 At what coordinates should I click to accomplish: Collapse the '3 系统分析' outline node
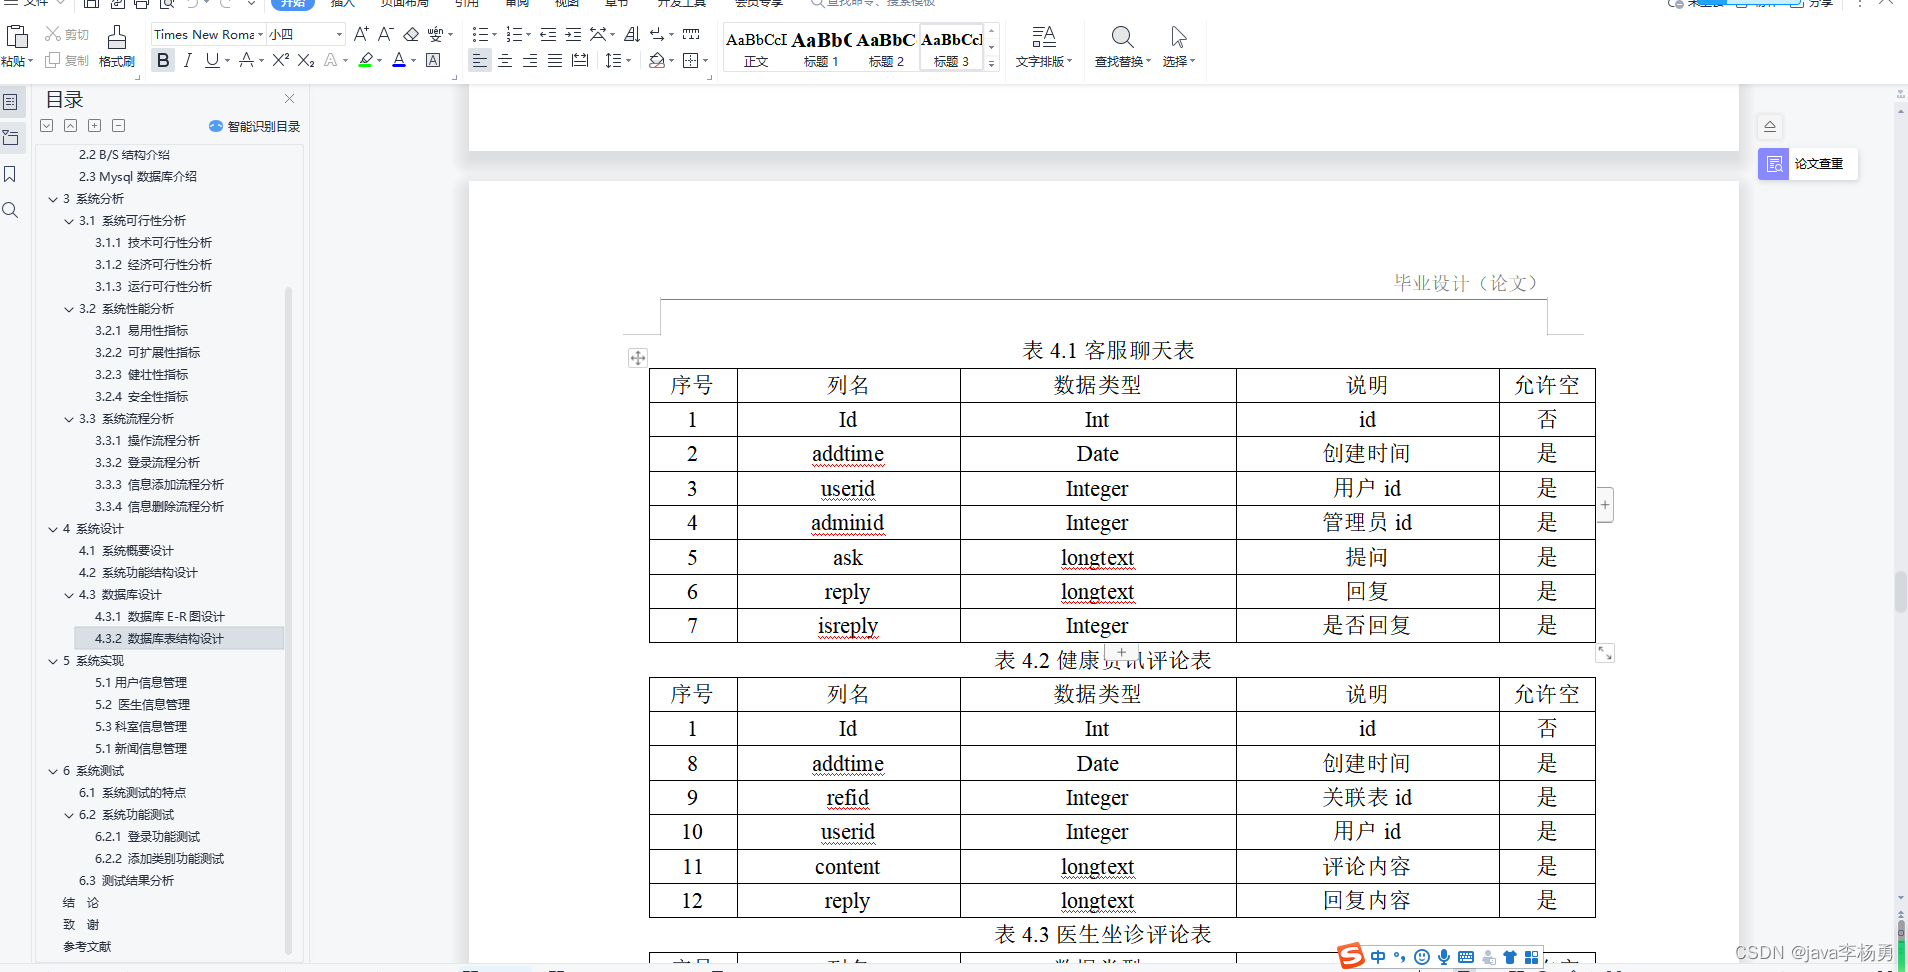click(x=53, y=199)
